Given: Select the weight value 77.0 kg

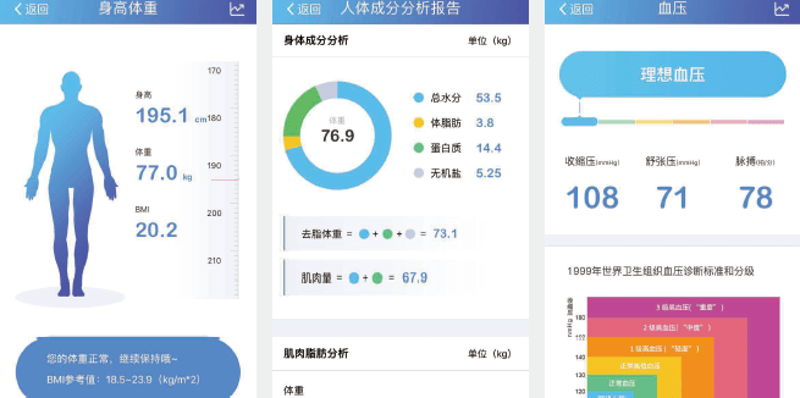Looking at the screenshot, I should [x=164, y=173].
